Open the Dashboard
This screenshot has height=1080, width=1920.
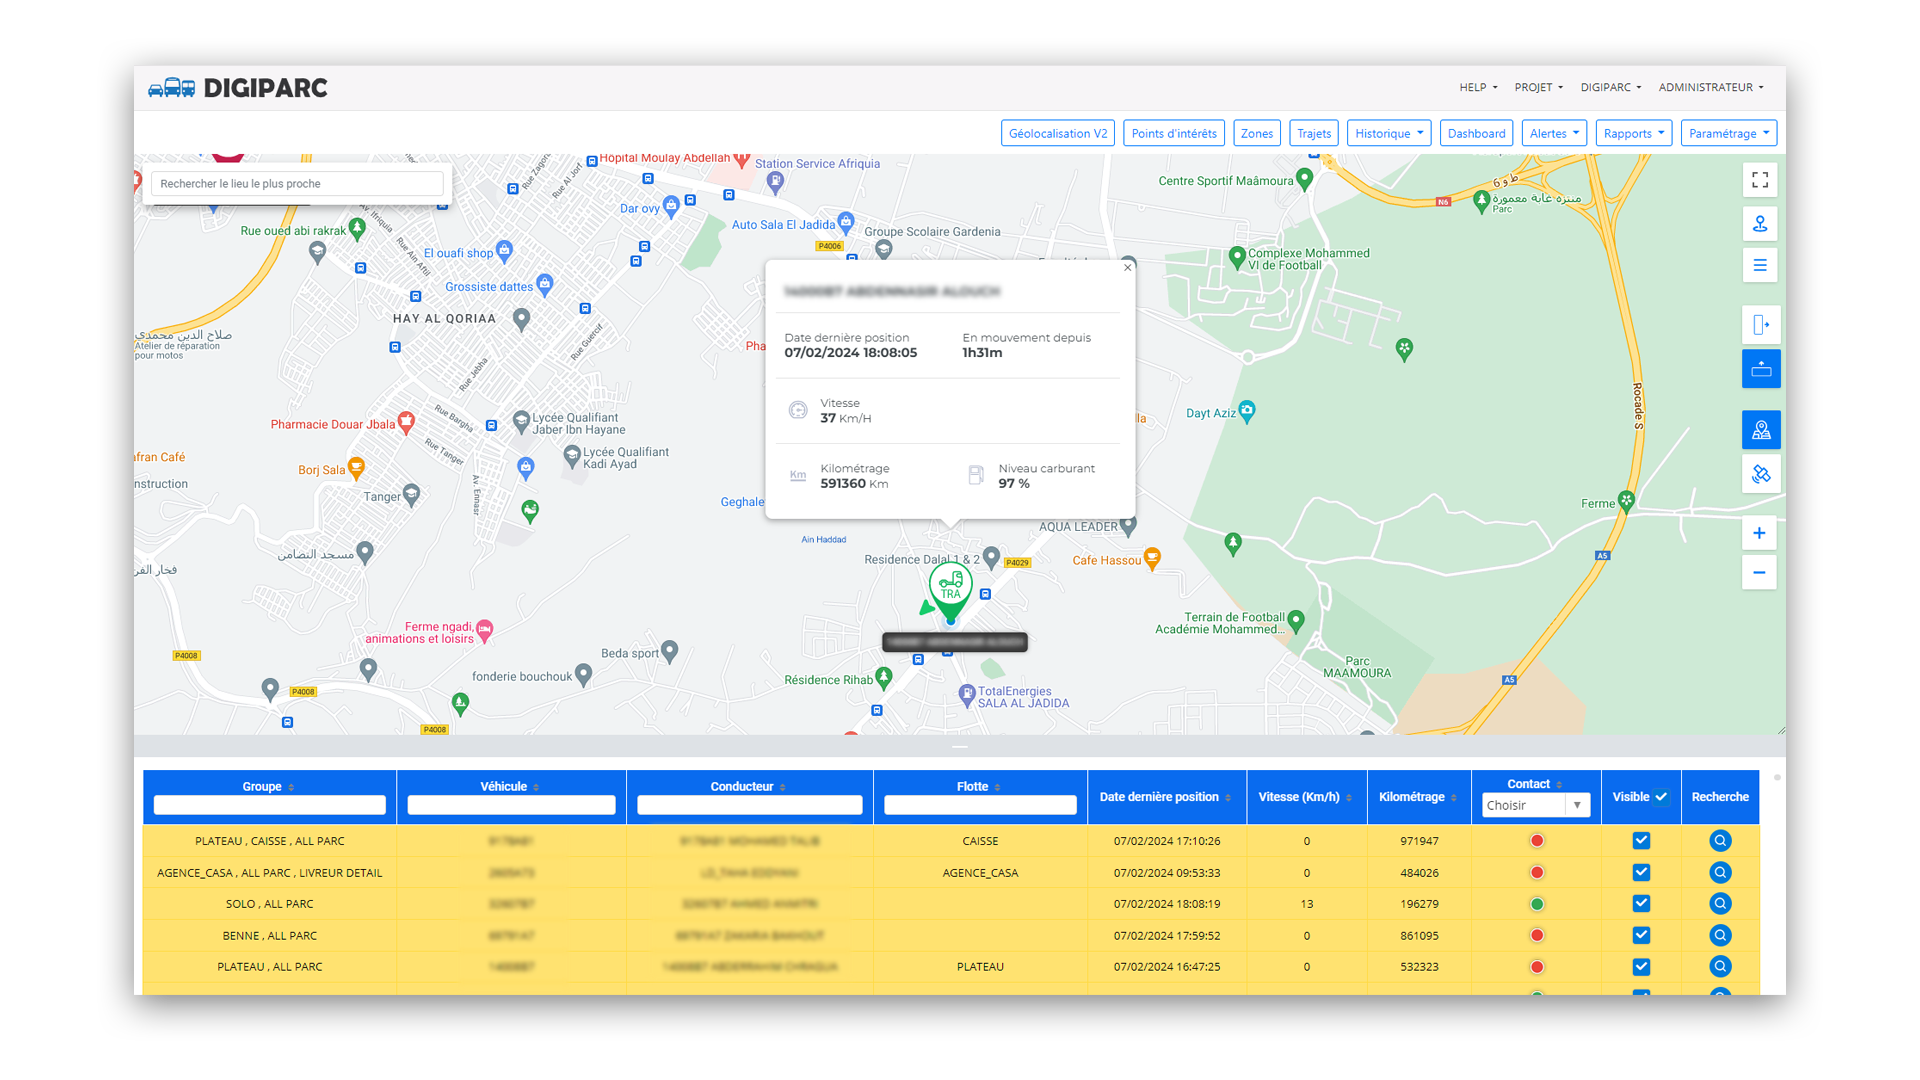pyautogui.click(x=1476, y=134)
